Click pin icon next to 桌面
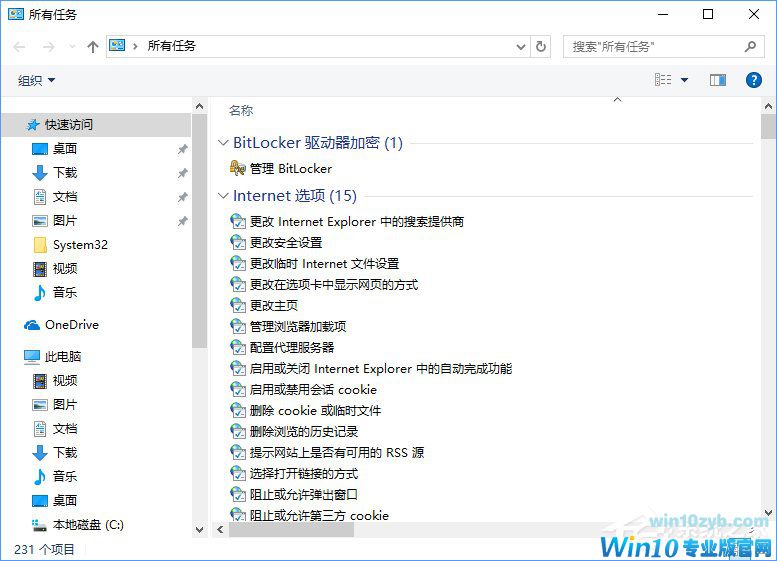The height and width of the screenshot is (561, 777). tap(183, 149)
